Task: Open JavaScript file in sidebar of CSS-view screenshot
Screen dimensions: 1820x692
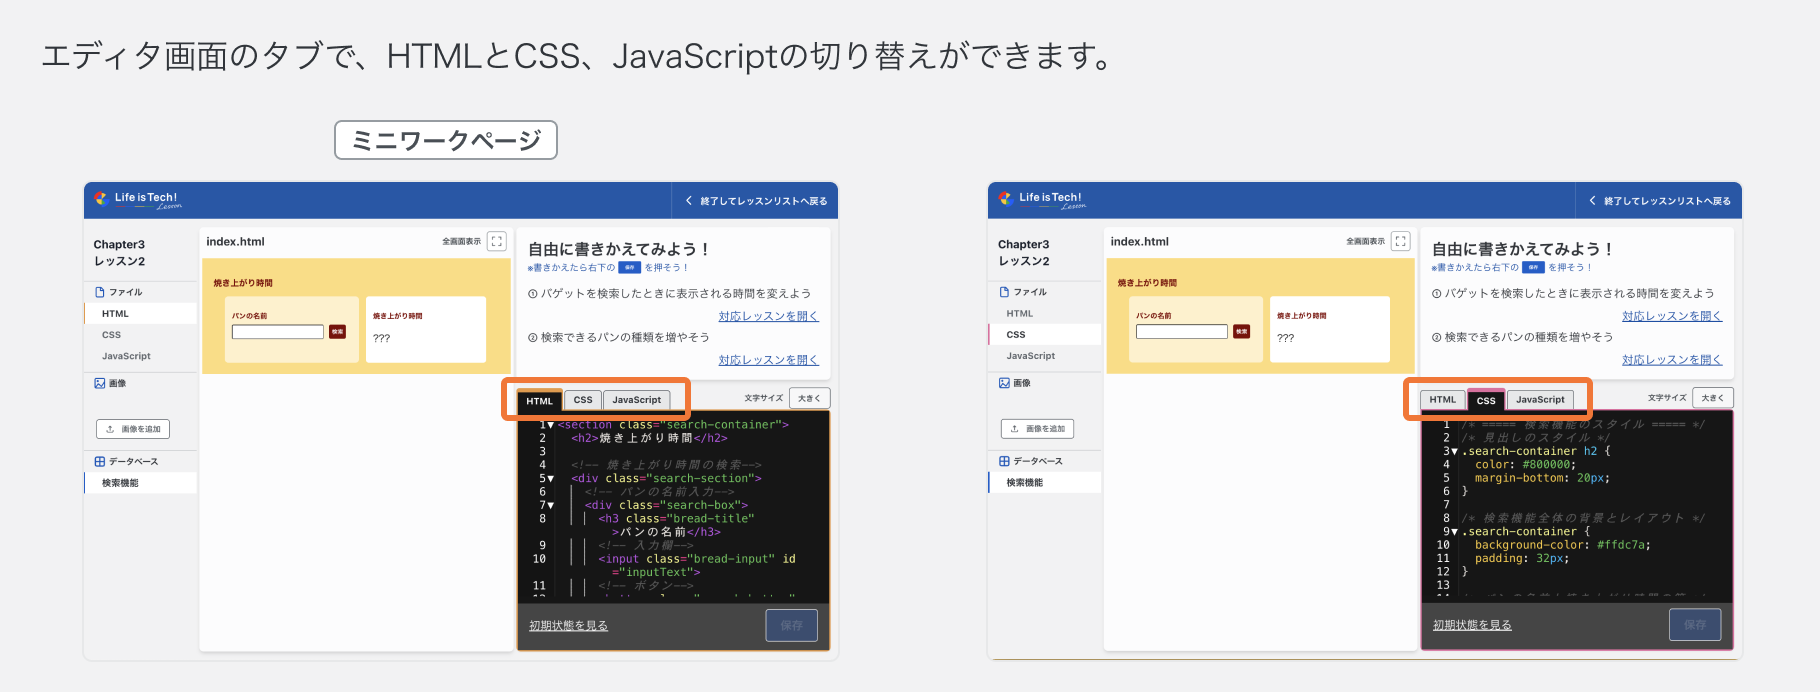Action: [1045, 356]
